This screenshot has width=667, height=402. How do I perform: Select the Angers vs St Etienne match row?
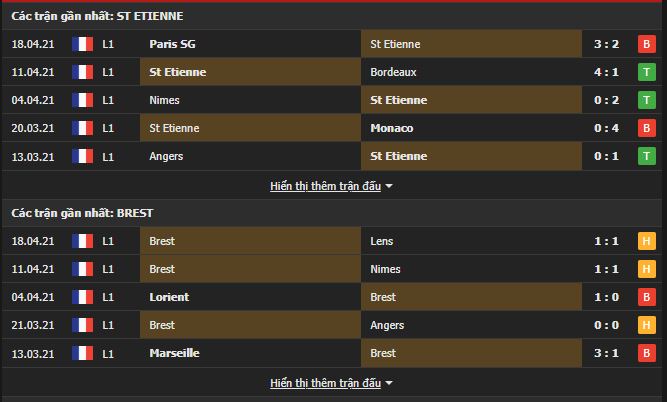coord(332,156)
